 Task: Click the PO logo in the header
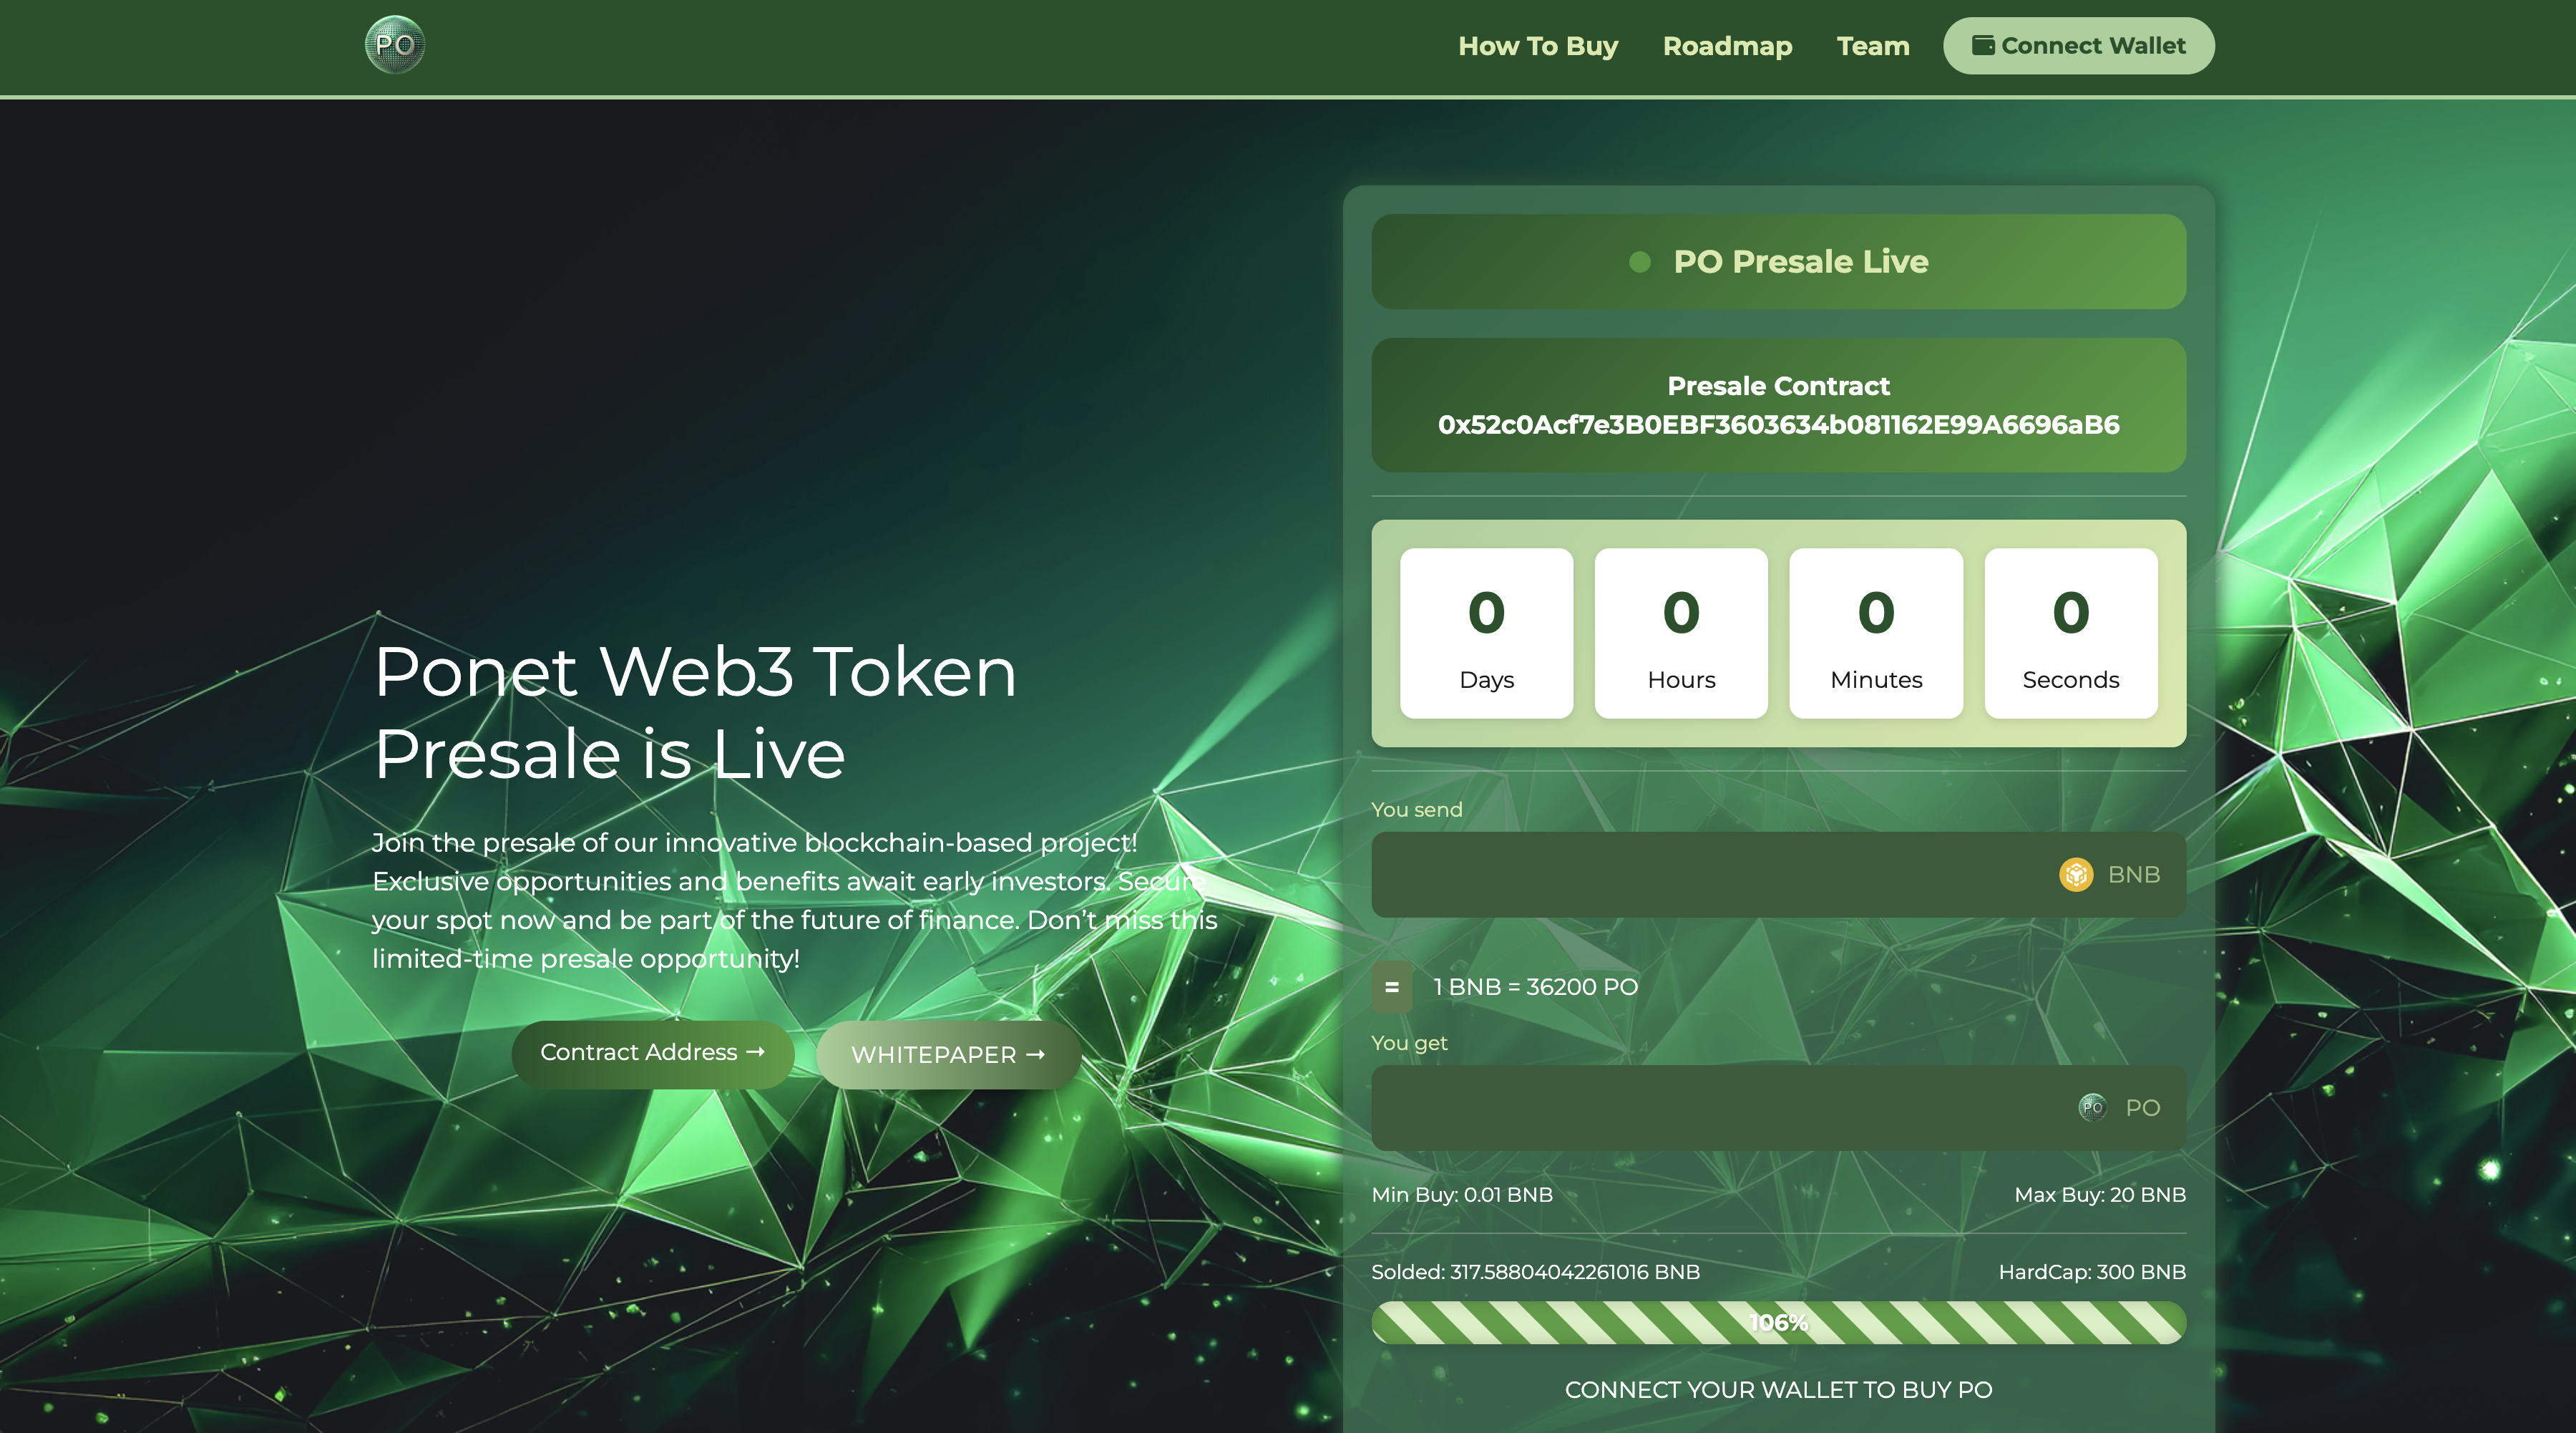pos(395,45)
